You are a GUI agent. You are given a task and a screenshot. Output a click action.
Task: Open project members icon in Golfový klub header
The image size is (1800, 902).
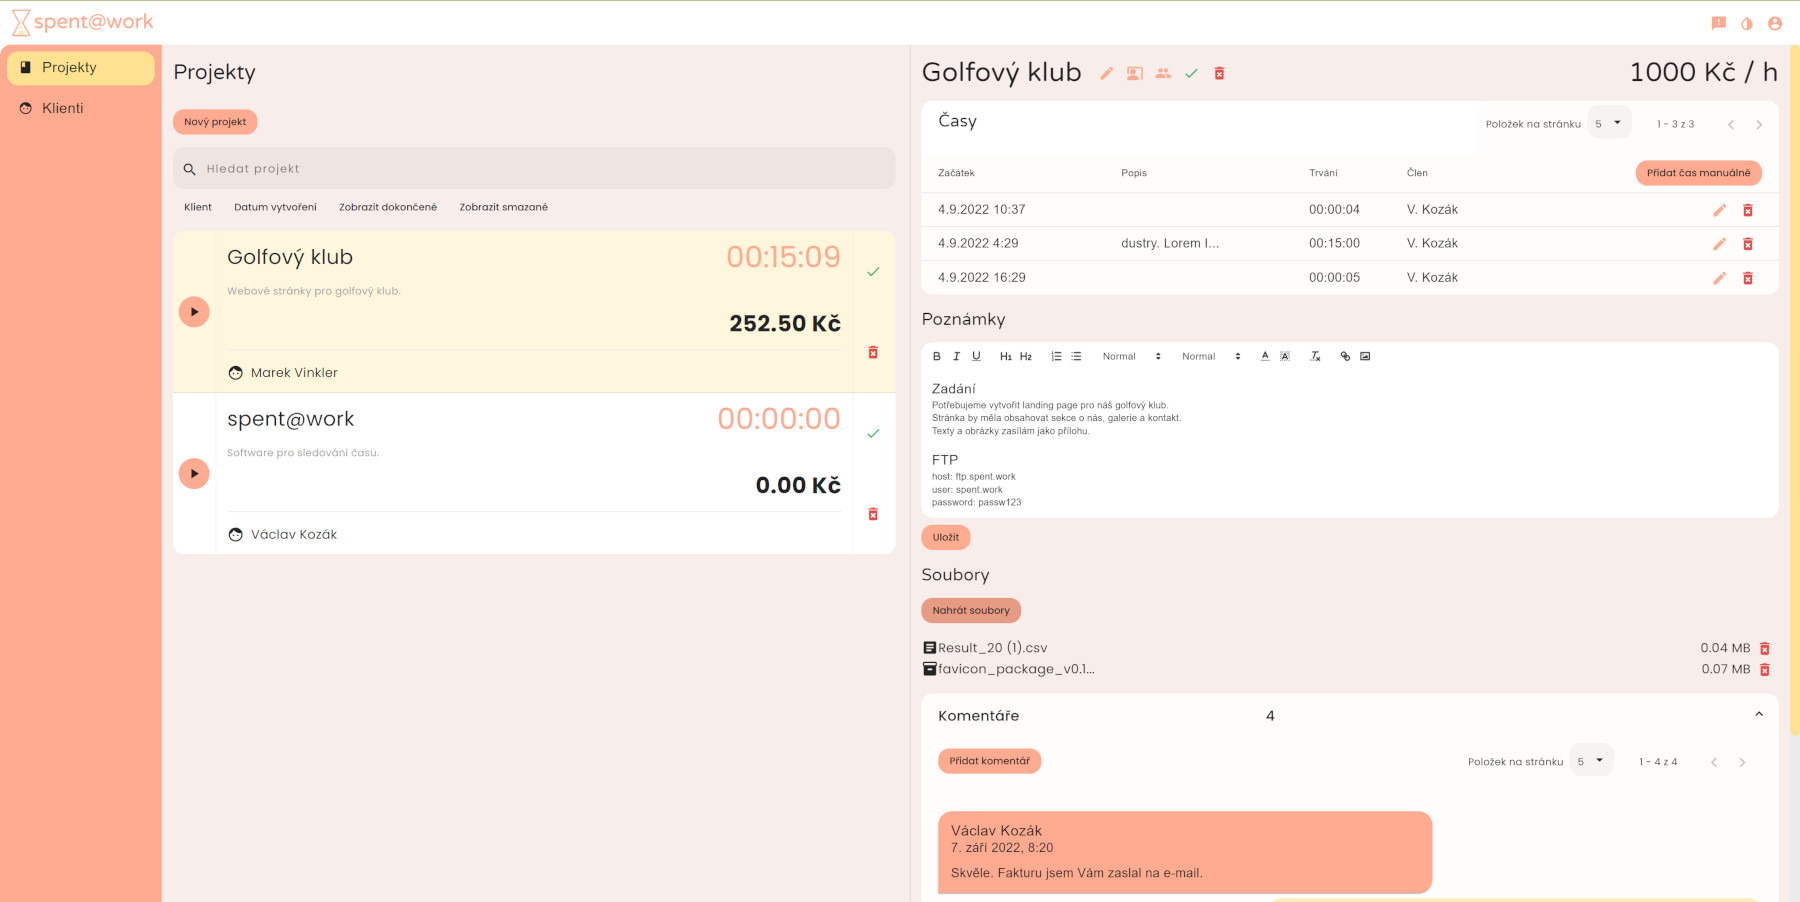1163,73
